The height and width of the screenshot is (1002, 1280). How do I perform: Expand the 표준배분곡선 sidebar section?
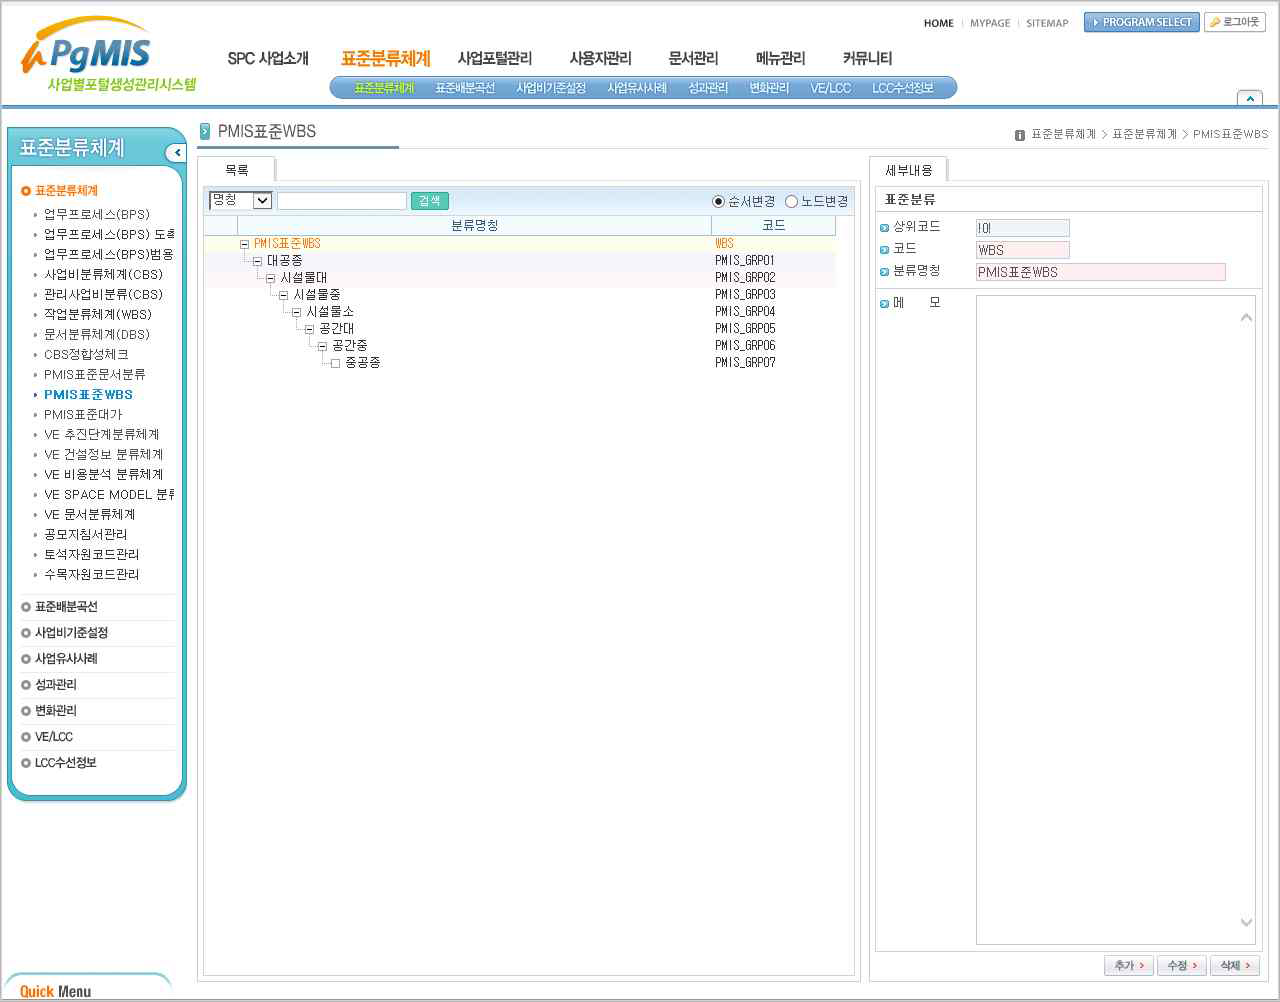(x=66, y=607)
